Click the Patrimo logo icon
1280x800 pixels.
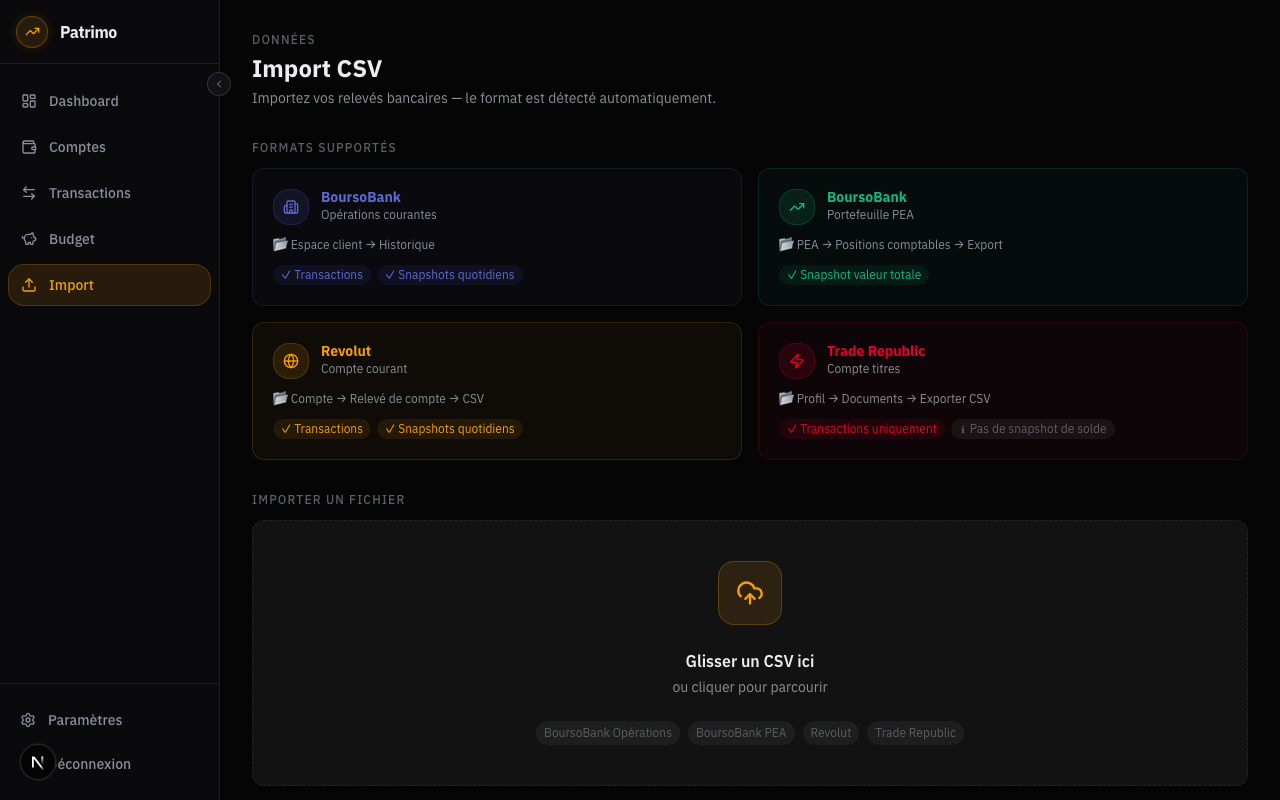(x=31, y=31)
